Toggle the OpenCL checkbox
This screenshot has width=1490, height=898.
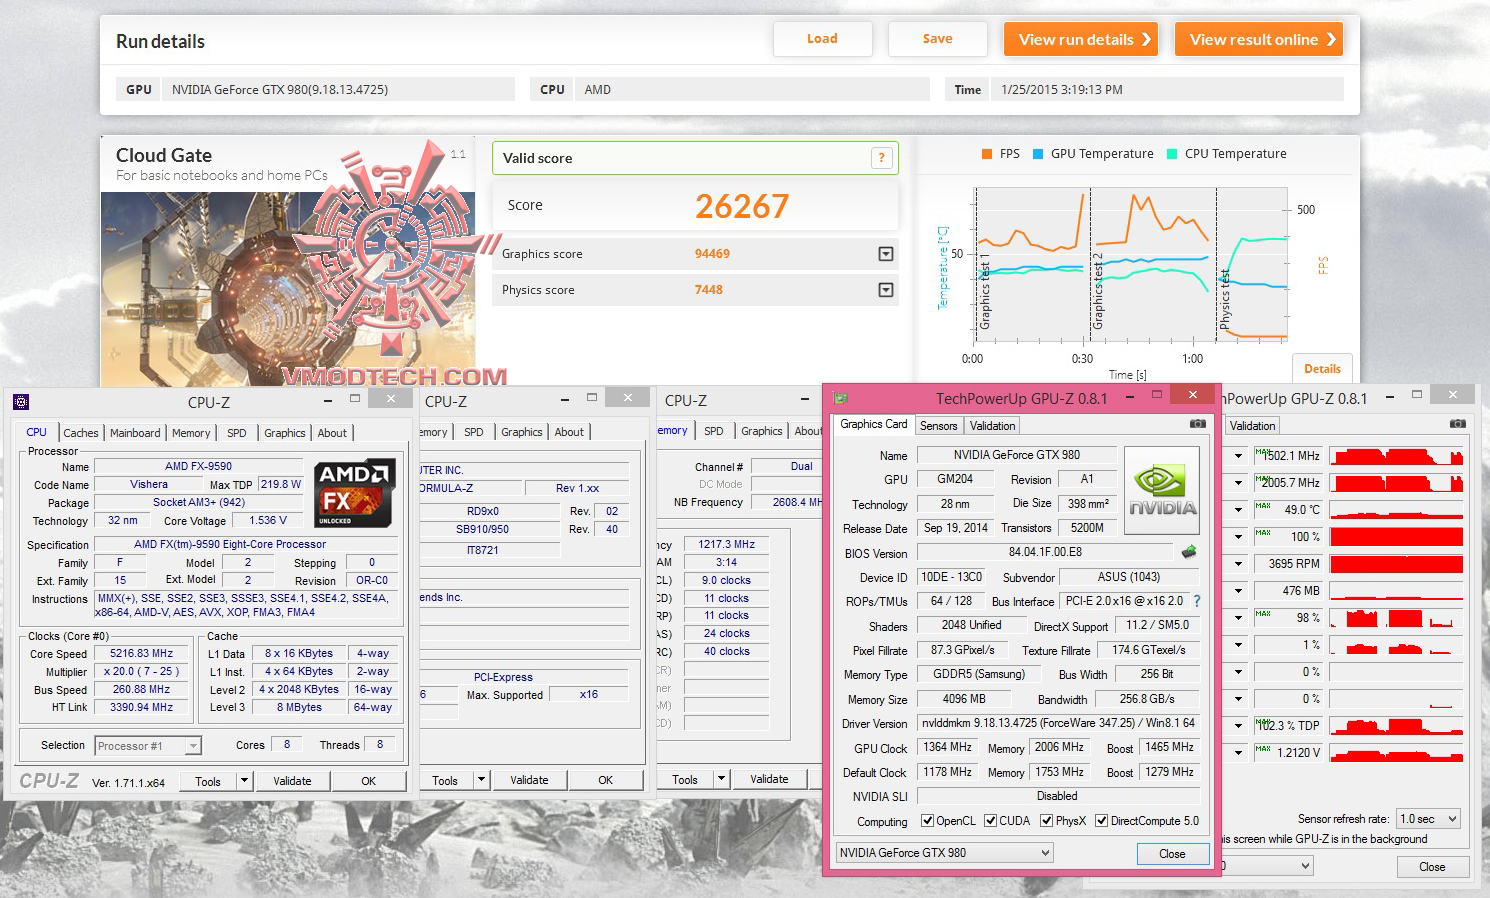point(927,821)
